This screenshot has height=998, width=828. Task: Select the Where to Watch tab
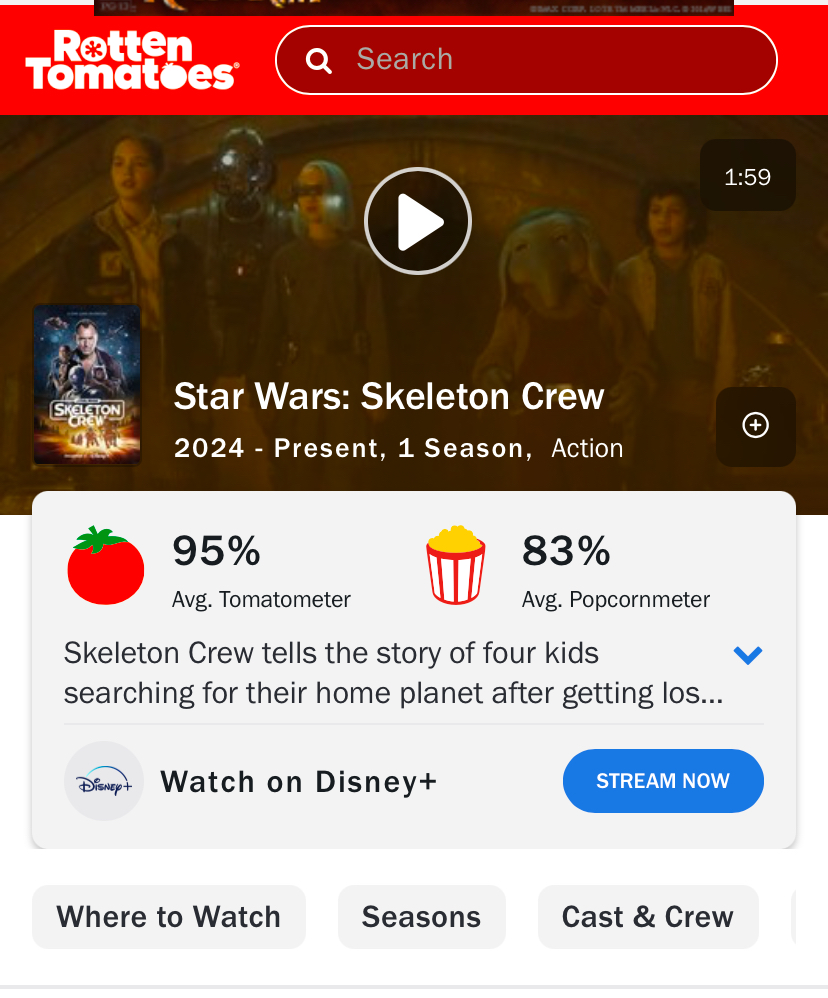coord(169,917)
